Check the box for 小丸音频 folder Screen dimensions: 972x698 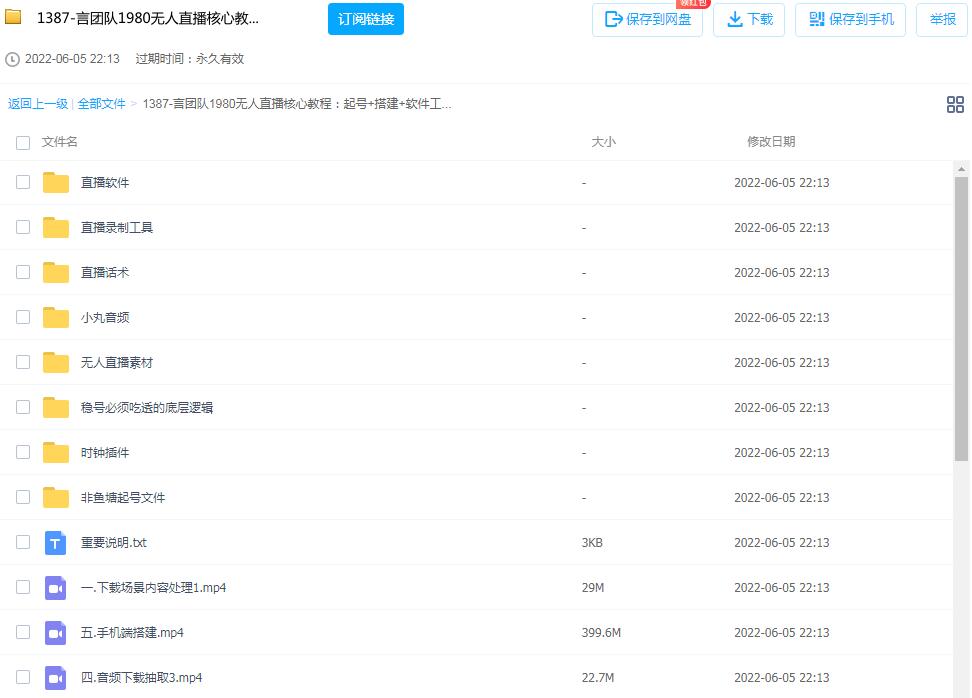[23, 317]
